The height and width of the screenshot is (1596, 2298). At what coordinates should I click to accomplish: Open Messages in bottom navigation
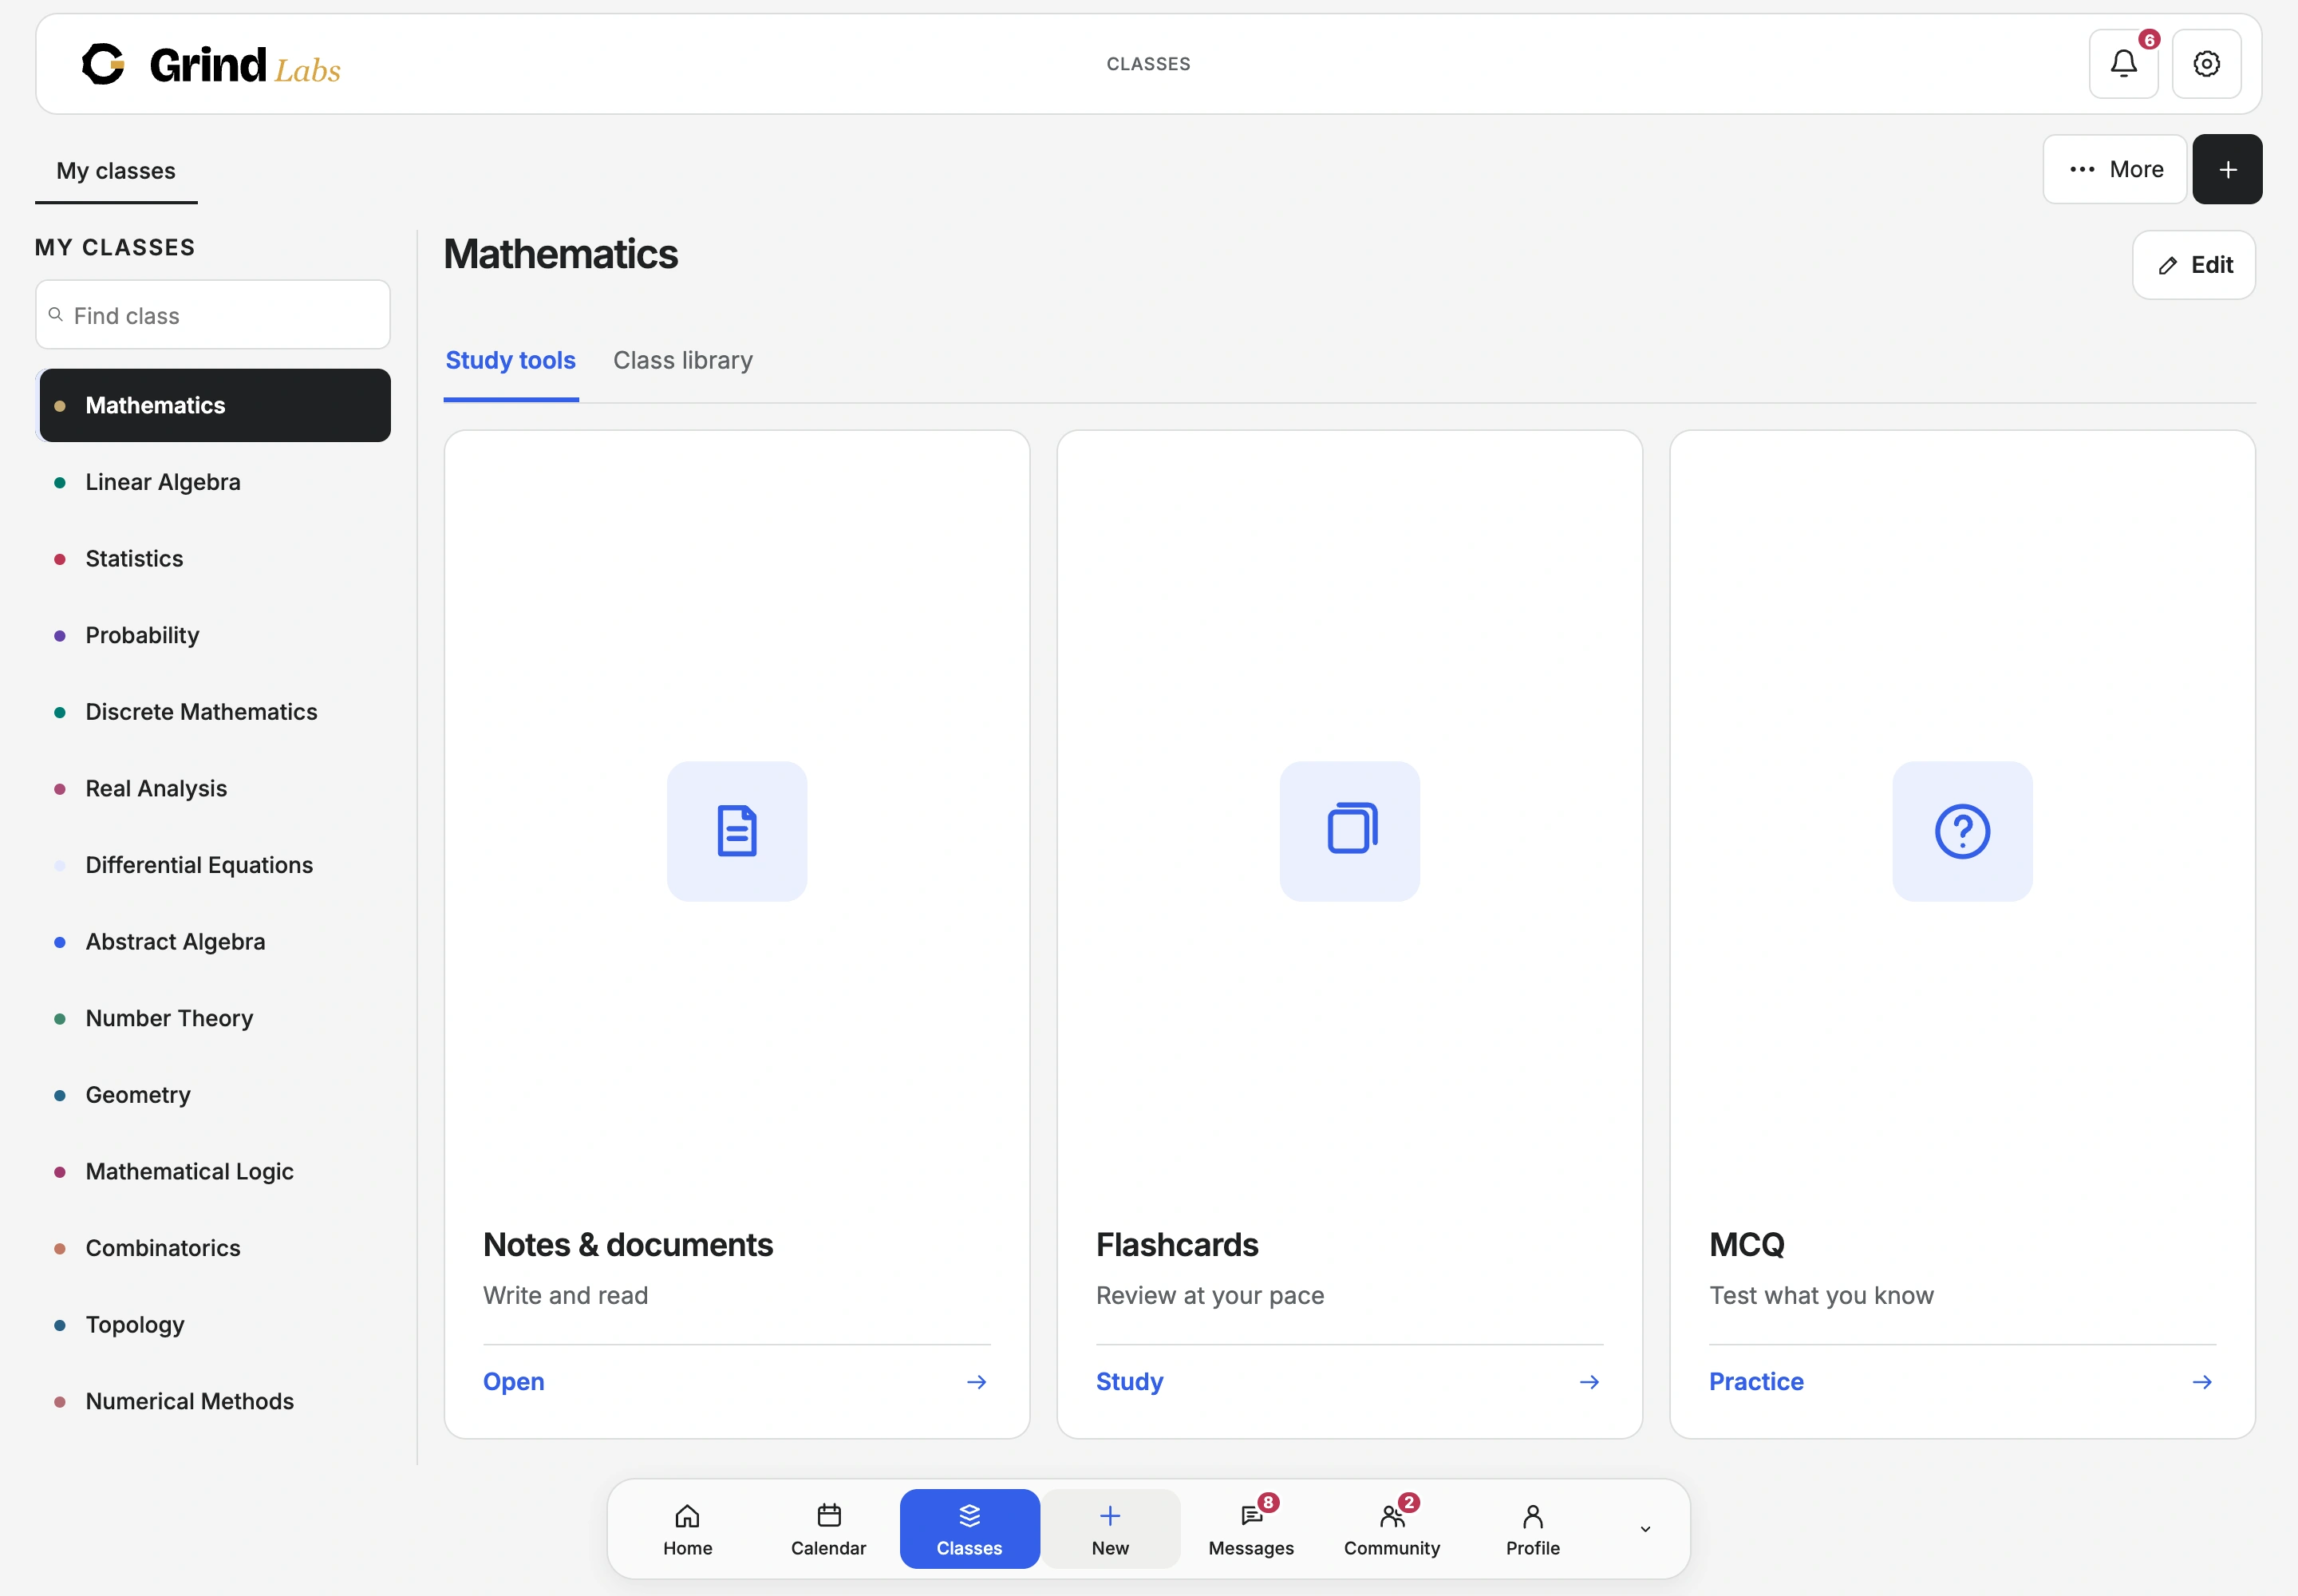point(1251,1529)
